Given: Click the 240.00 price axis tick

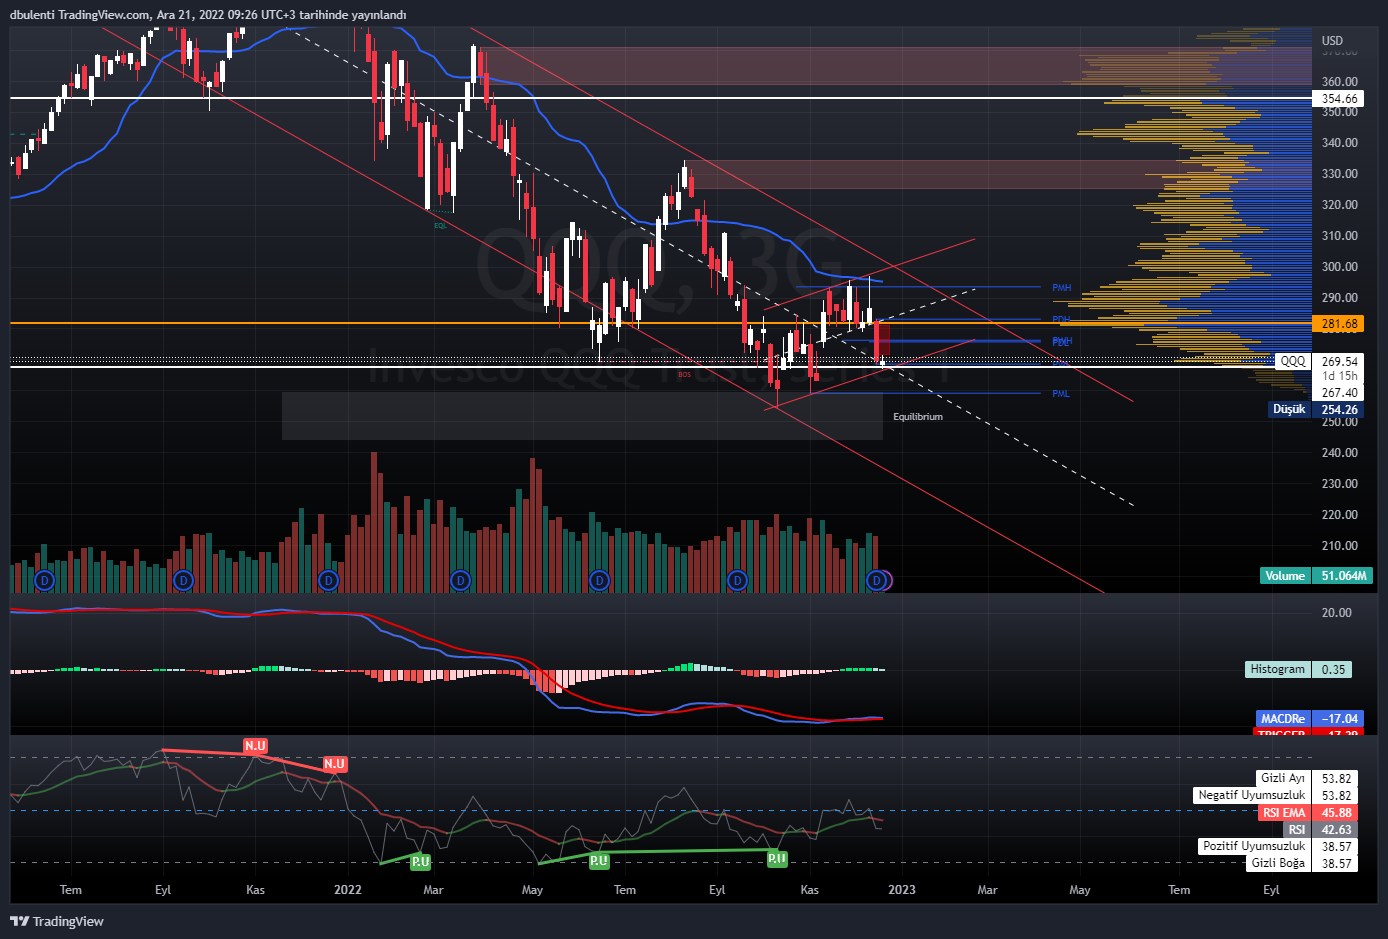Looking at the screenshot, I should (1340, 453).
